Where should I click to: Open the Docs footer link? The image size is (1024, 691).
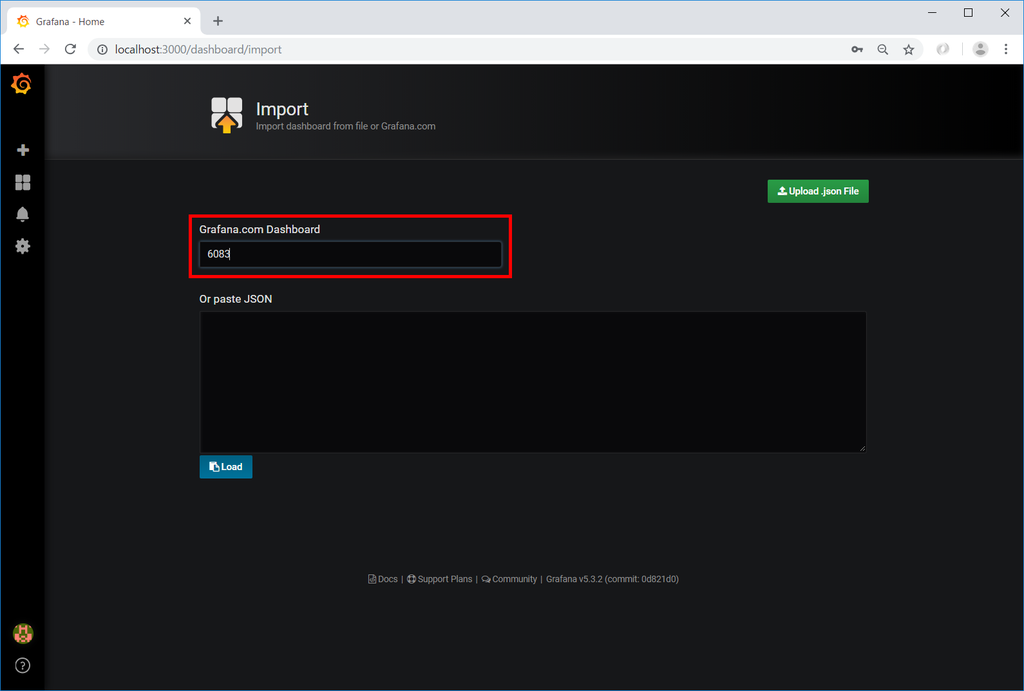[383, 579]
